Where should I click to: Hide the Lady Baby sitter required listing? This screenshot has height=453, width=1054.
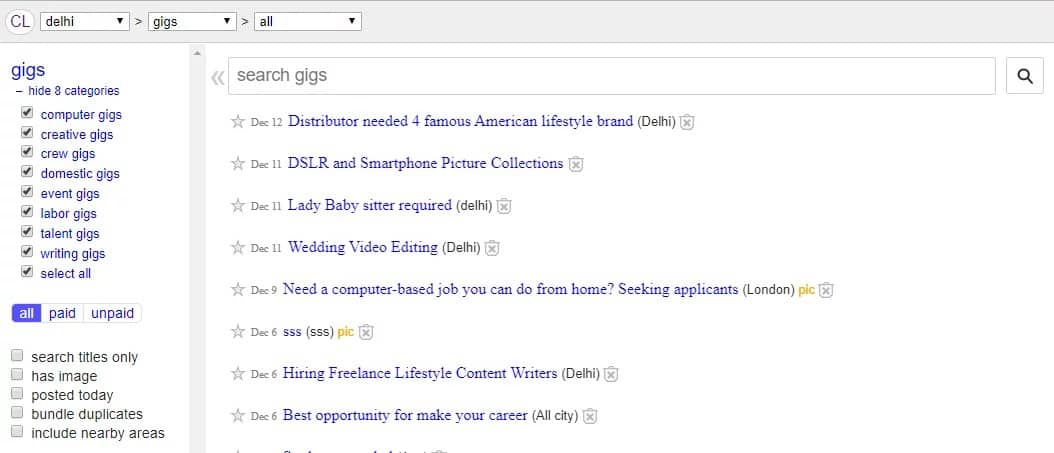[x=503, y=206]
